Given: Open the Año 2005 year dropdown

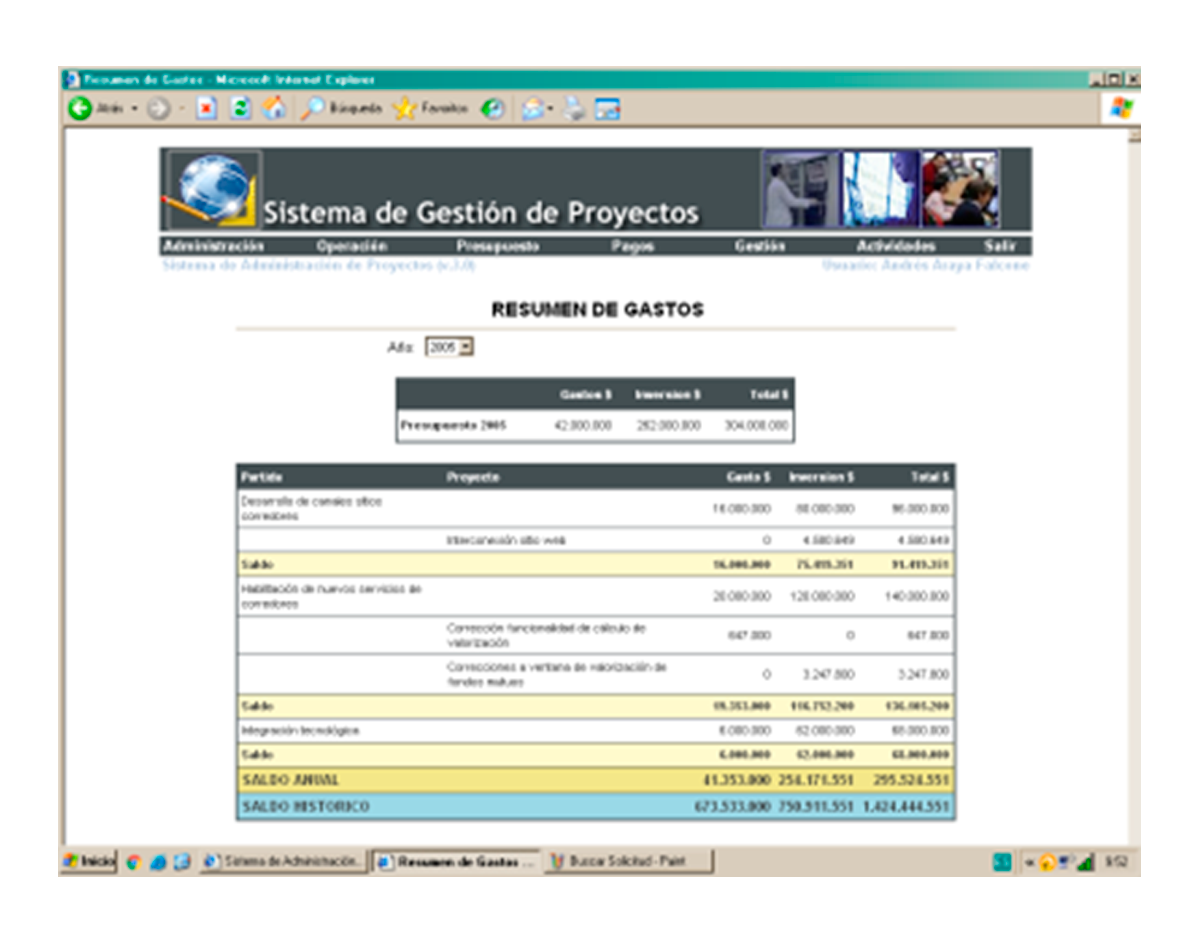Looking at the screenshot, I should click(x=465, y=345).
